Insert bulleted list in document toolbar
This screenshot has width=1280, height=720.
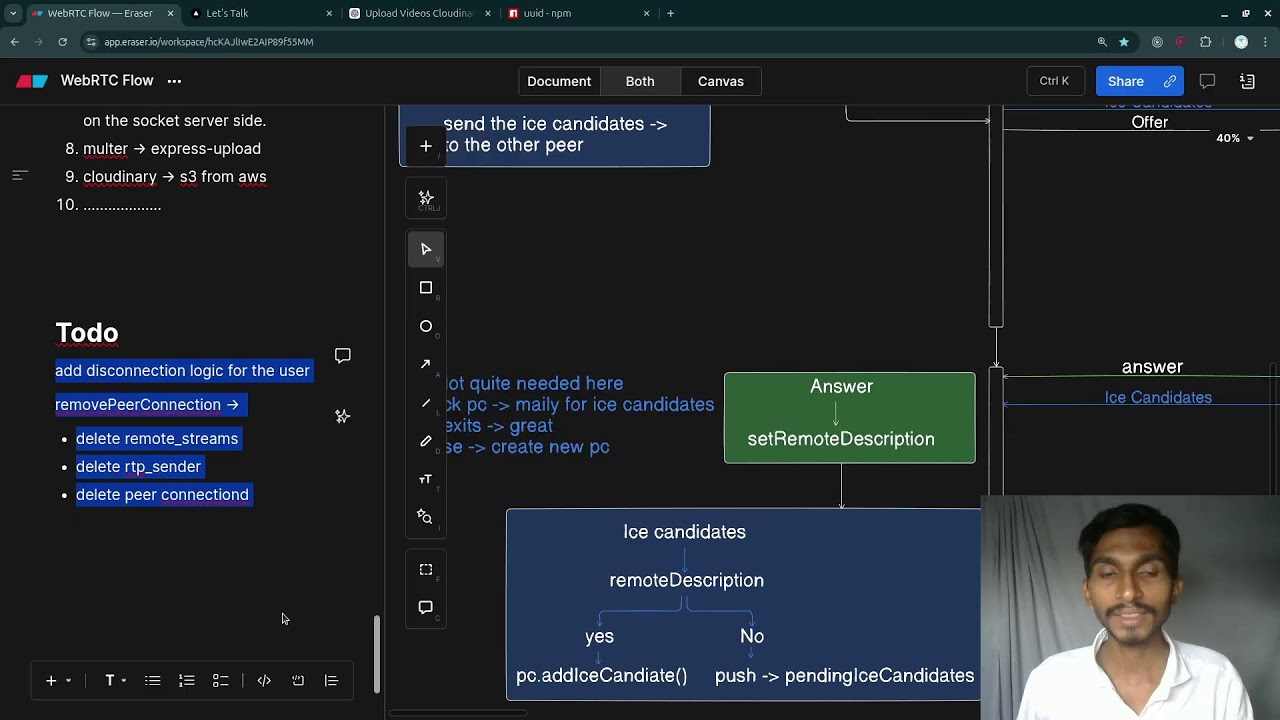tap(153, 681)
